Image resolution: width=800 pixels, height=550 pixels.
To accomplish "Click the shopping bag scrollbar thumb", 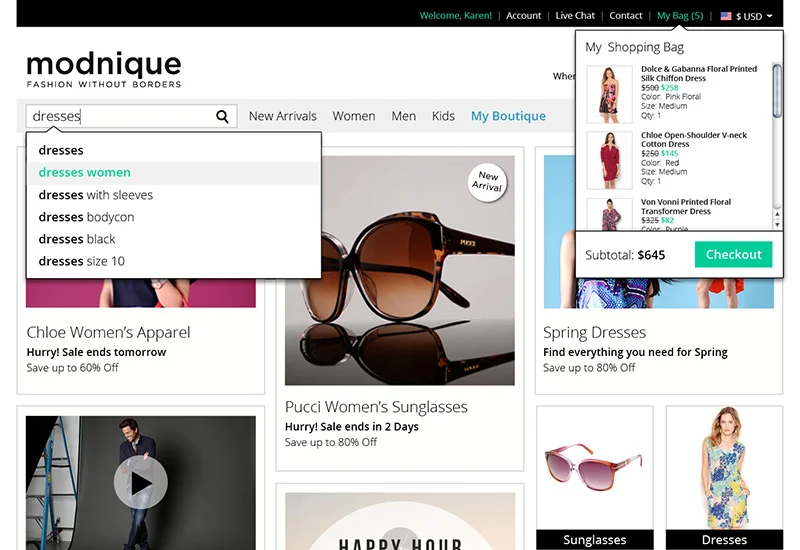I will pos(777,91).
